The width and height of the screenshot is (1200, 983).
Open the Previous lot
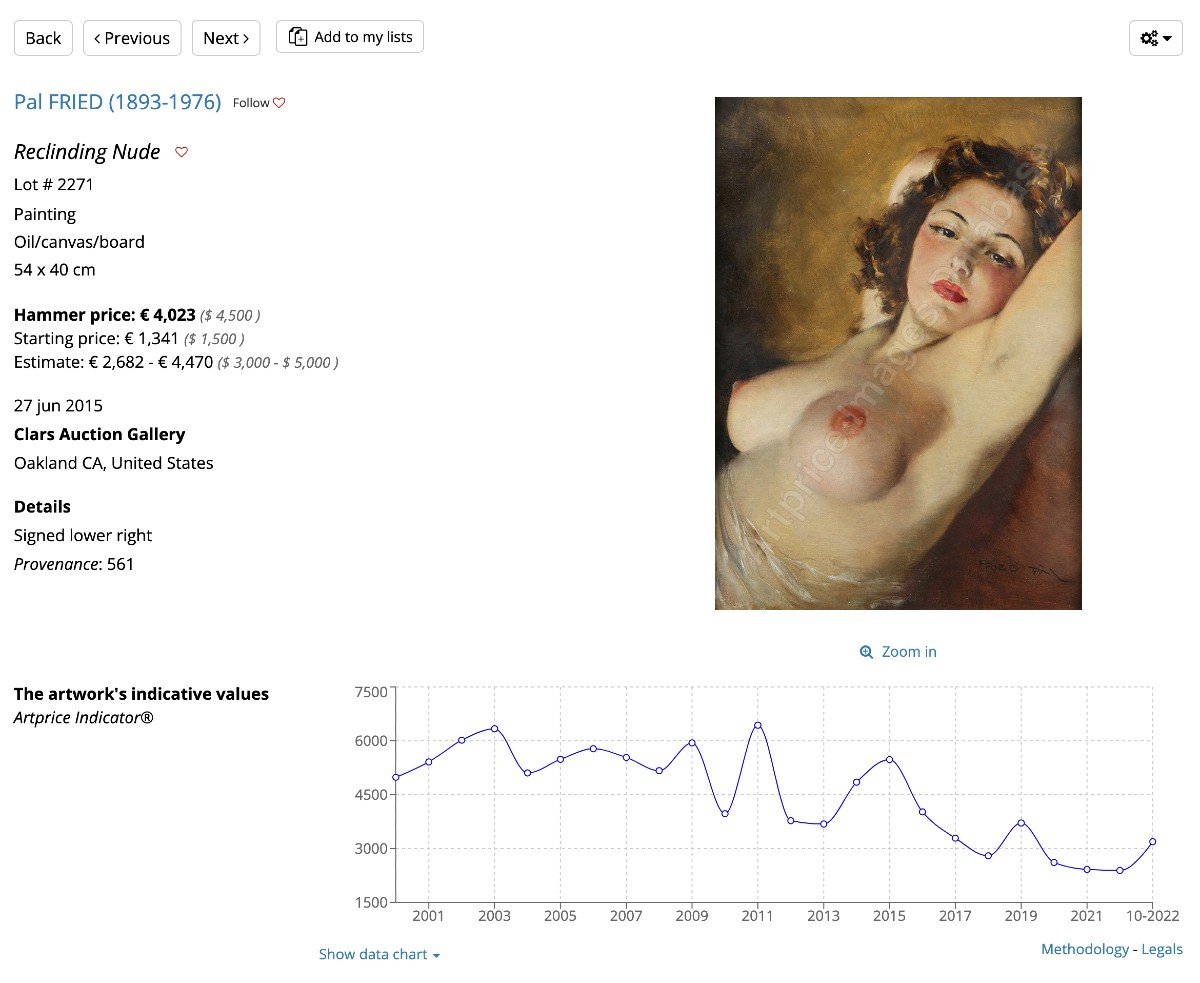tap(132, 38)
